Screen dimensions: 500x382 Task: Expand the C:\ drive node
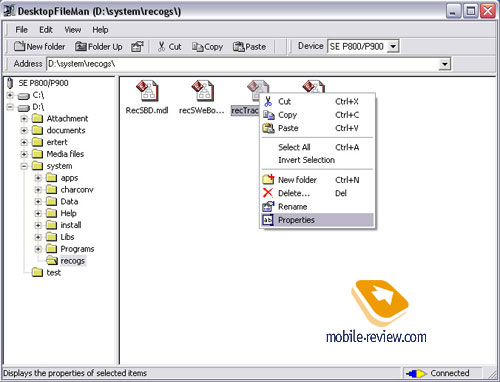(10, 95)
